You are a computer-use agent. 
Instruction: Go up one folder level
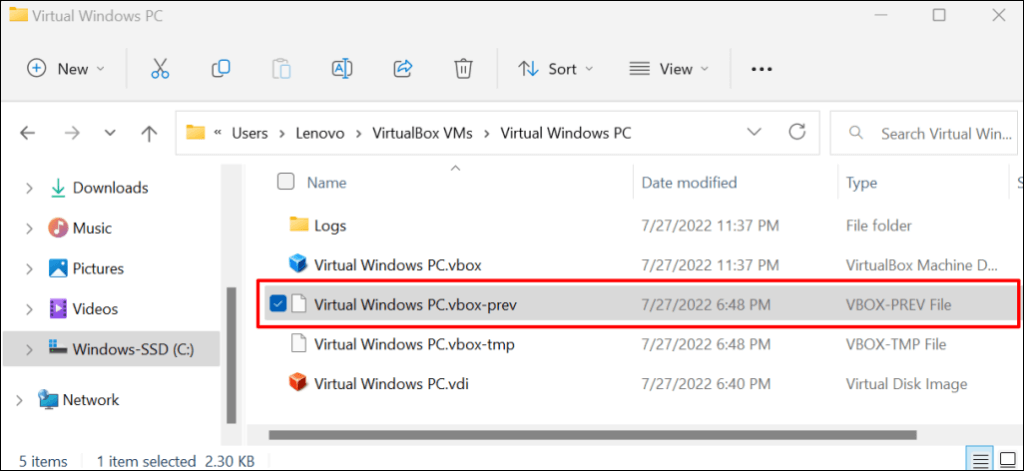tap(149, 133)
